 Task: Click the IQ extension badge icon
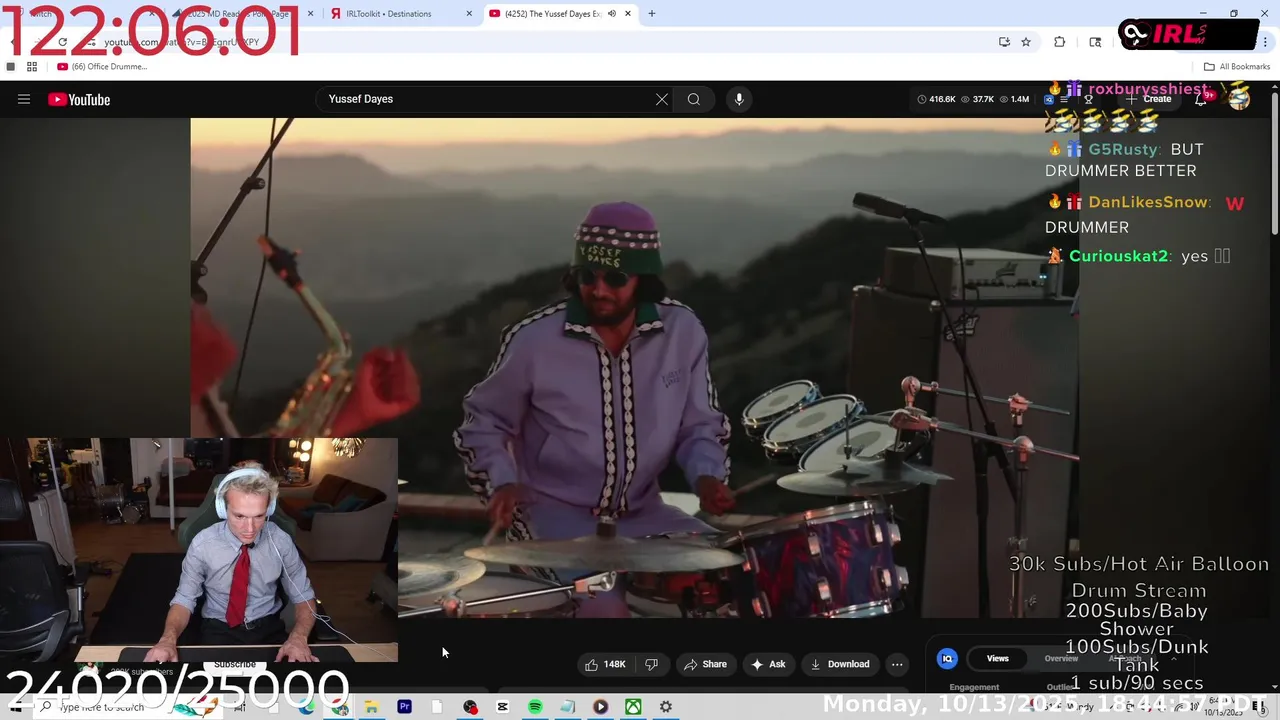pos(947,658)
